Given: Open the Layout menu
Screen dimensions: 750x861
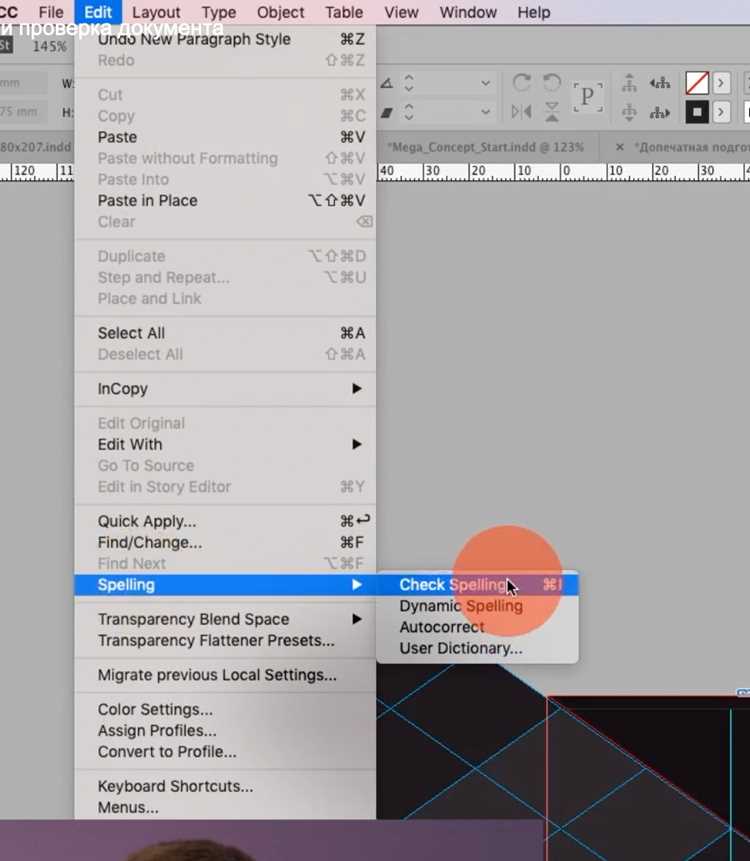Looking at the screenshot, I should click(156, 12).
